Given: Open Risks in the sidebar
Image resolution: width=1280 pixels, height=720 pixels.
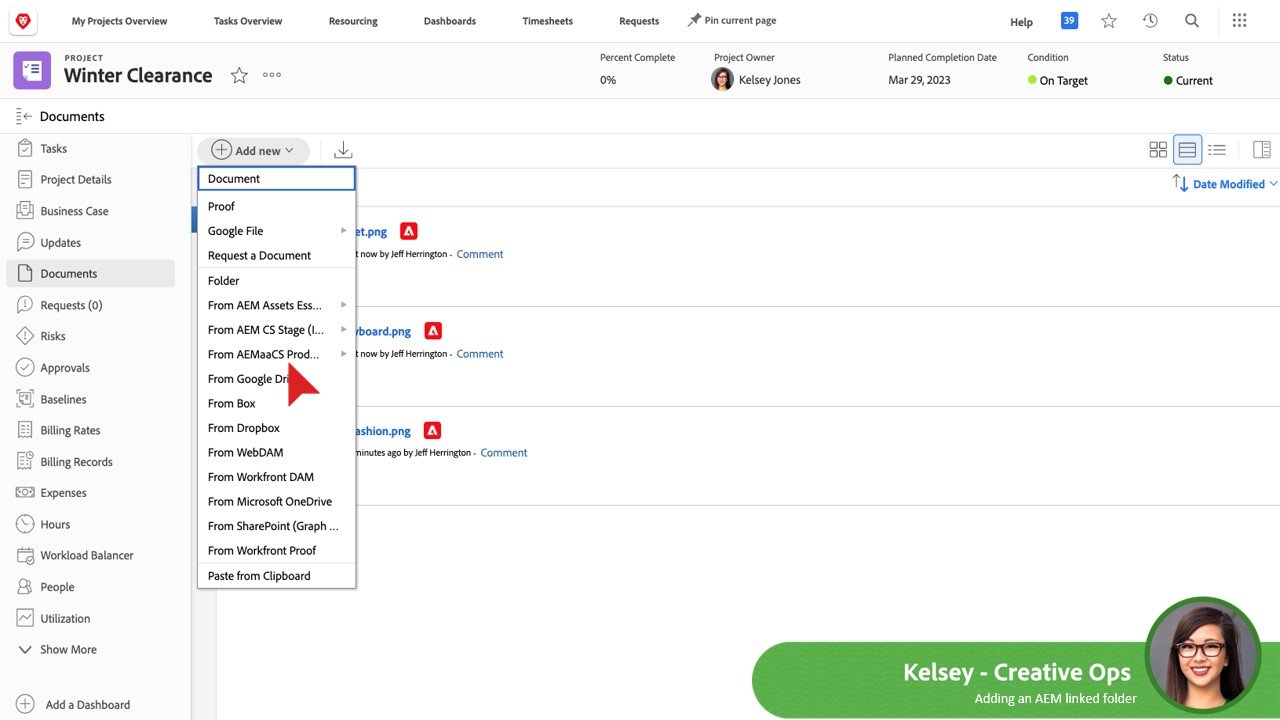Looking at the screenshot, I should [90, 336].
